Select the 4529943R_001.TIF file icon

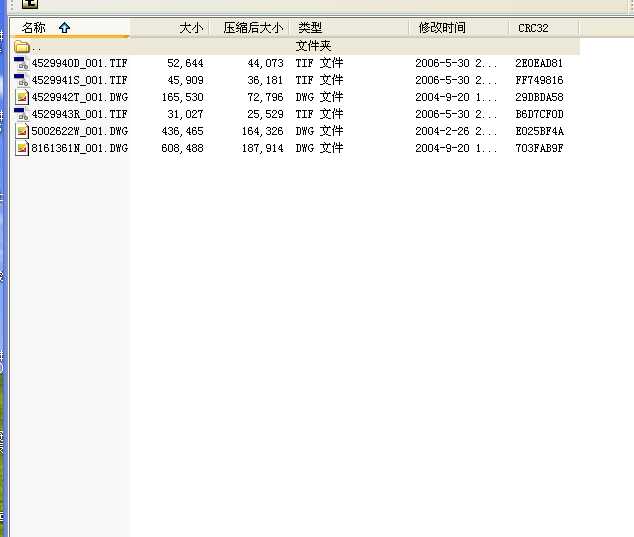(x=21, y=114)
